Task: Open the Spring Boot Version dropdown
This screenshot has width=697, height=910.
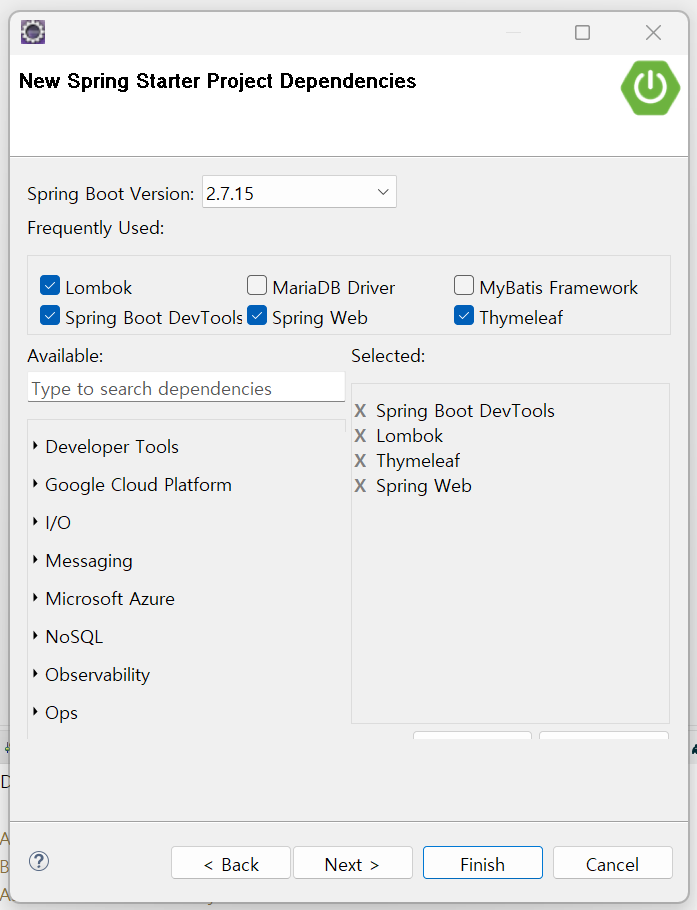Action: point(299,192)
